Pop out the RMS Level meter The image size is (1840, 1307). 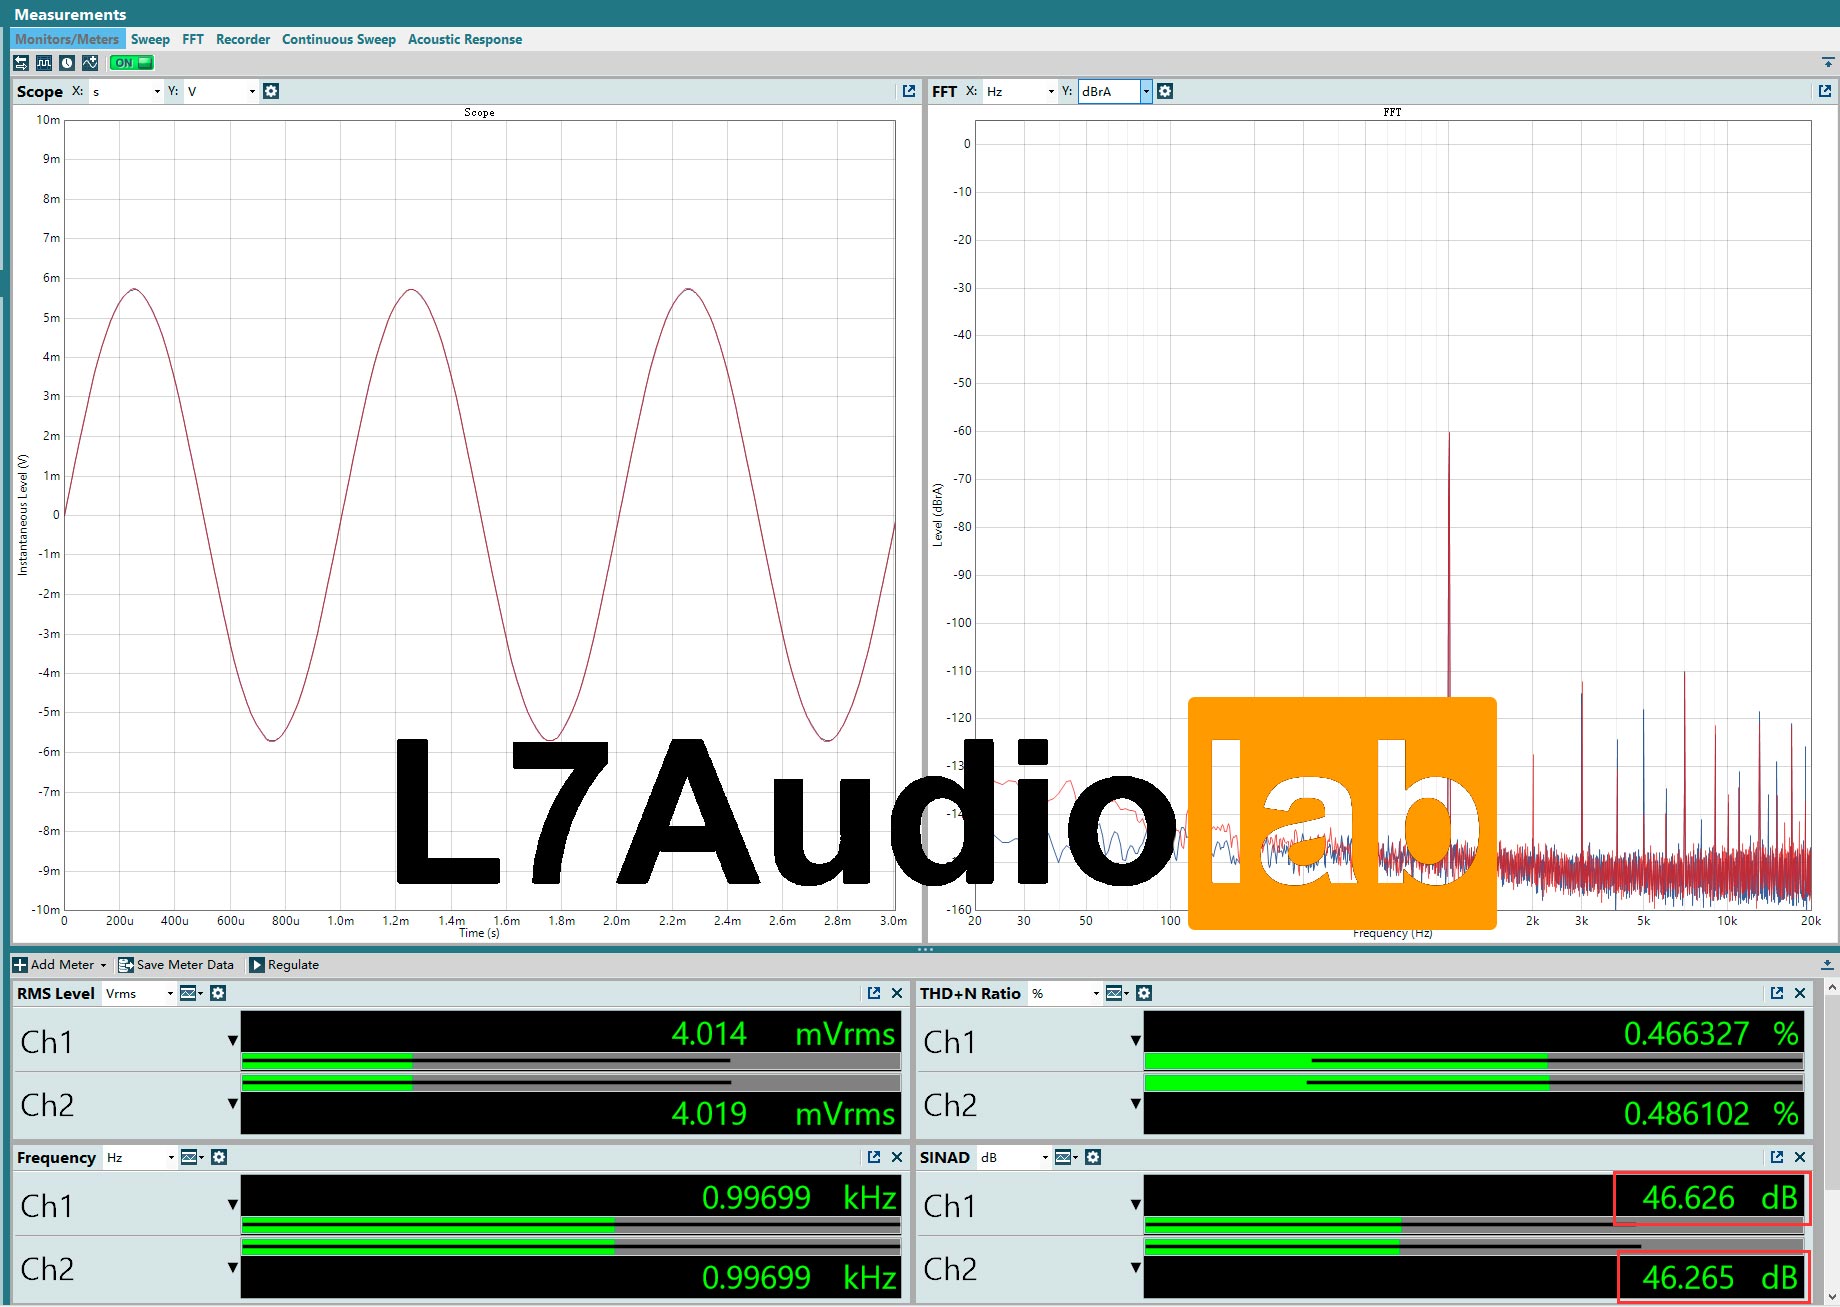tap(874, 993)
